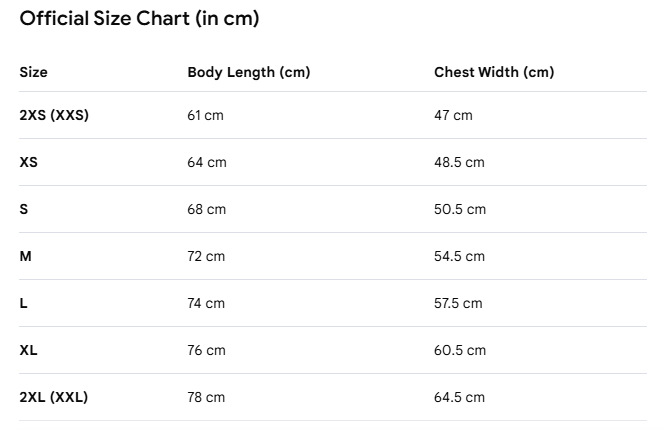Screen dimensions: 665x430
Task: Select the 50.5 cm chest width cell
Action: (x=460, y=209)
